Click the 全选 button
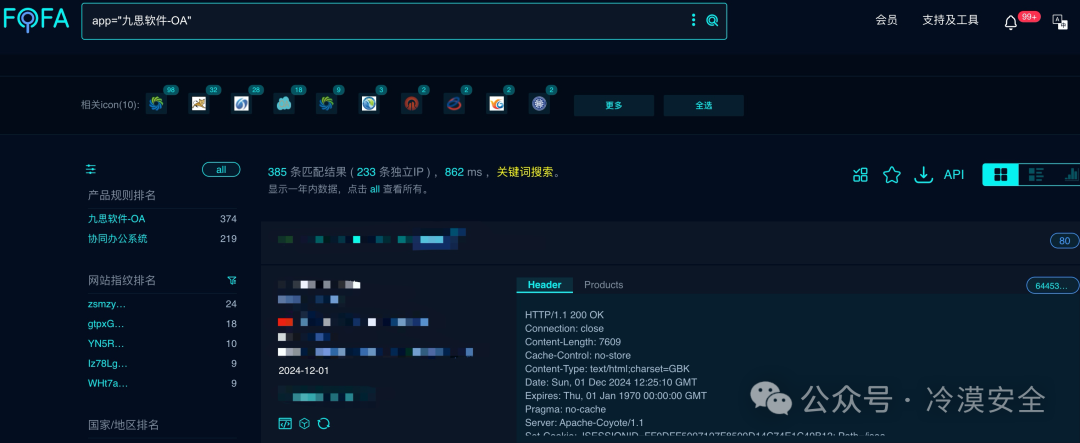1080x443 pixels. pyautogui.click(x=703, y=105)
